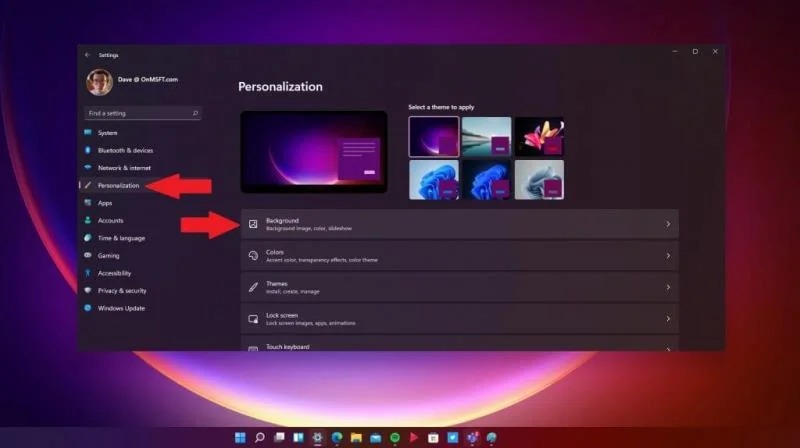Open the Mail app on the taskbar
Viewport: 800px width, 448px height.
376,438
